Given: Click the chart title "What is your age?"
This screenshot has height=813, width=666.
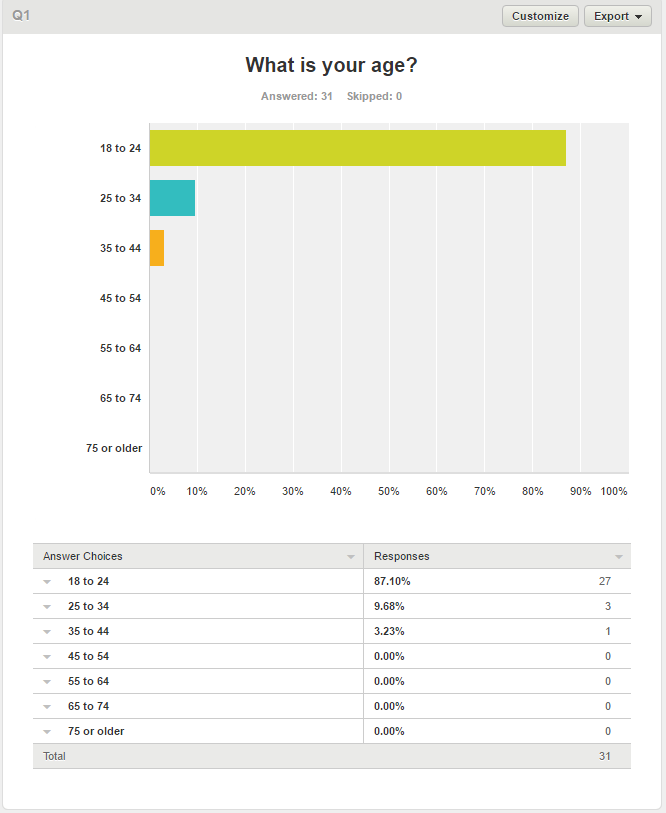Looking at the screenshot, I should 331,65.
